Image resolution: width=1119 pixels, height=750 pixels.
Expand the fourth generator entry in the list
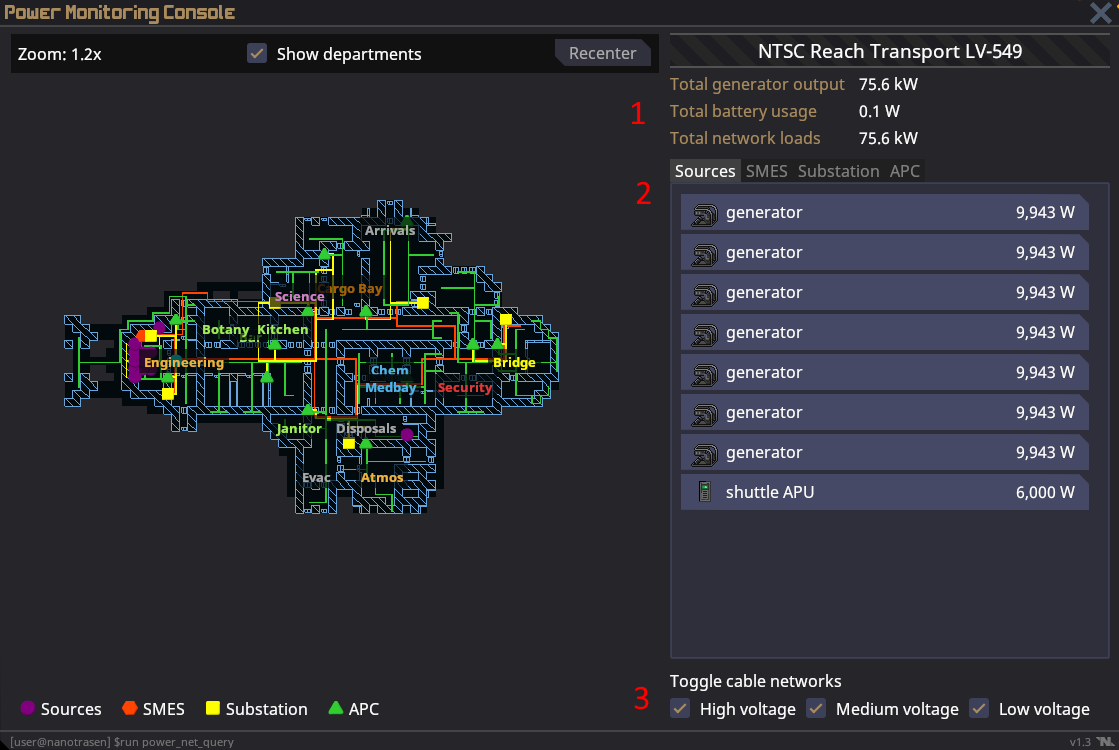(884, 332)
